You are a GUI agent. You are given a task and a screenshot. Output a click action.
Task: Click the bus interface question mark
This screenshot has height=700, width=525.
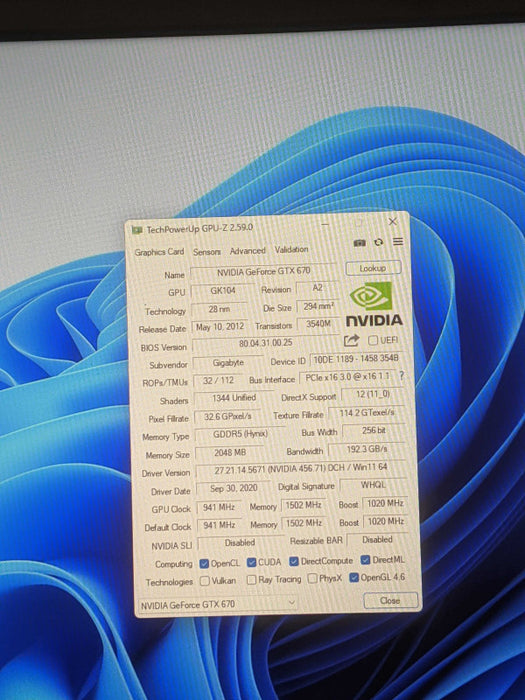pos(401,376)
